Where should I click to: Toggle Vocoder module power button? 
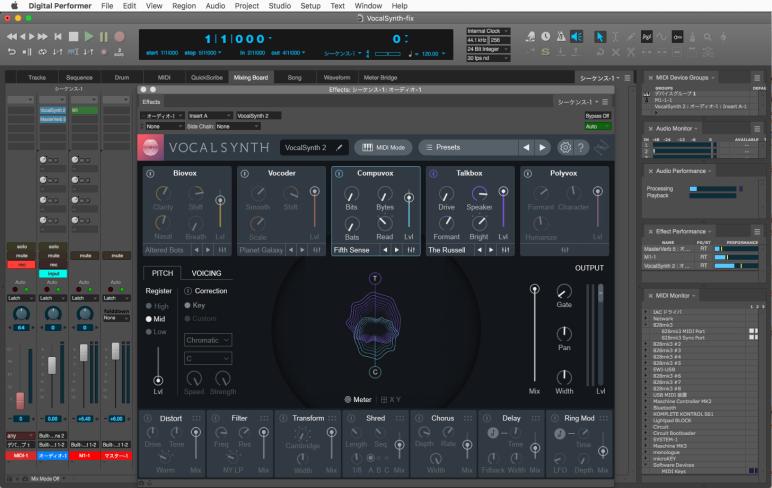click(245, 173)
